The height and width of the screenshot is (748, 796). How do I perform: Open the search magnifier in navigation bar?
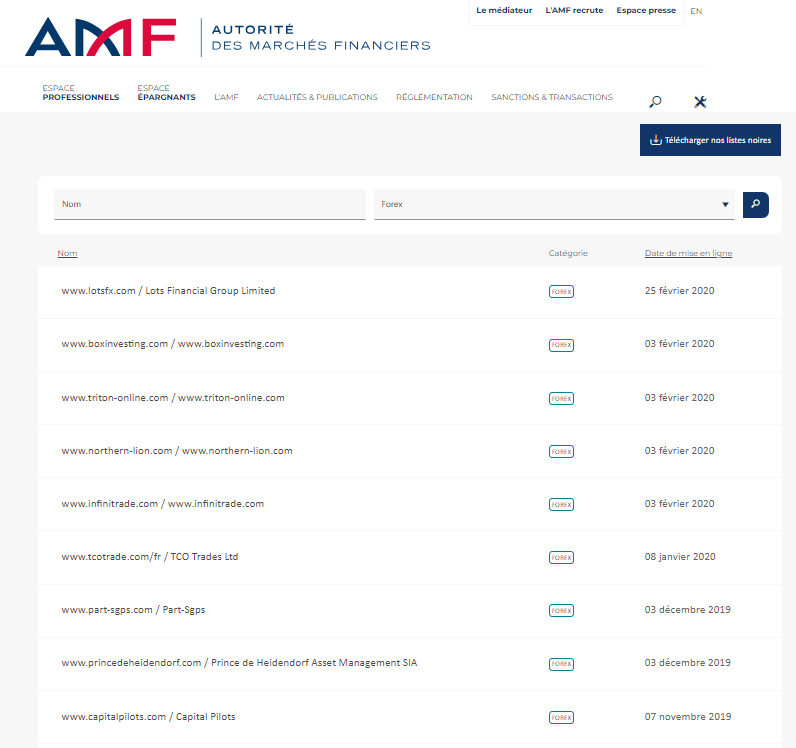(655, 101)
